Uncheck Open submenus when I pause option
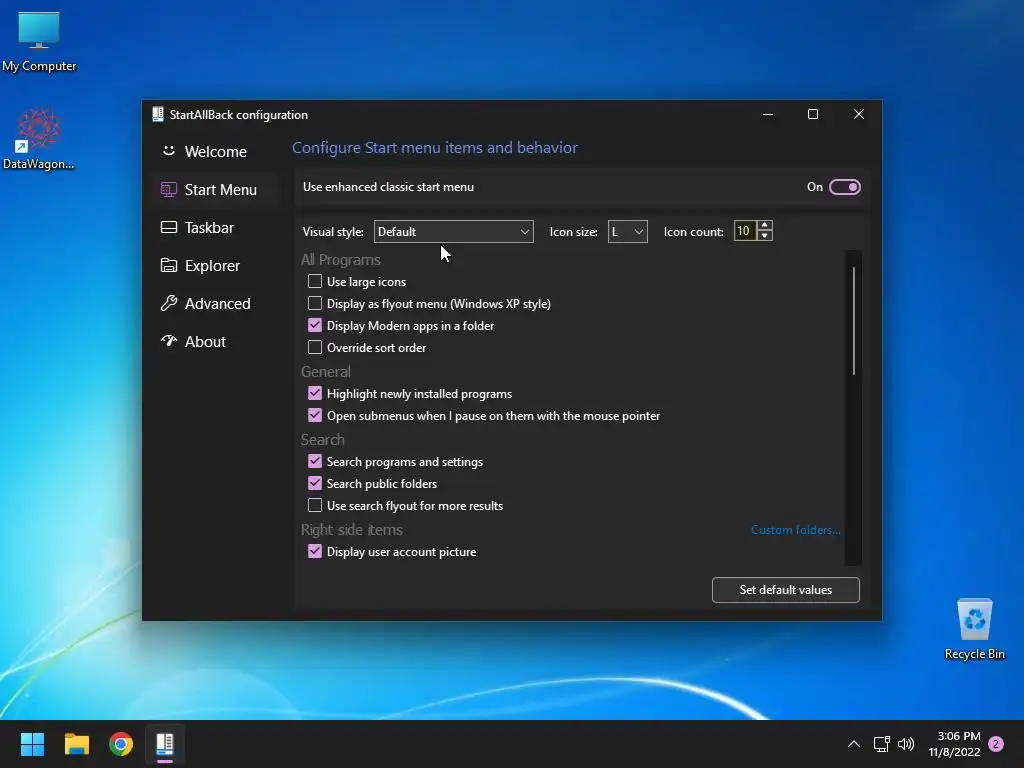The width and height of the screenshot is (1024, 768). click(315, 415)
